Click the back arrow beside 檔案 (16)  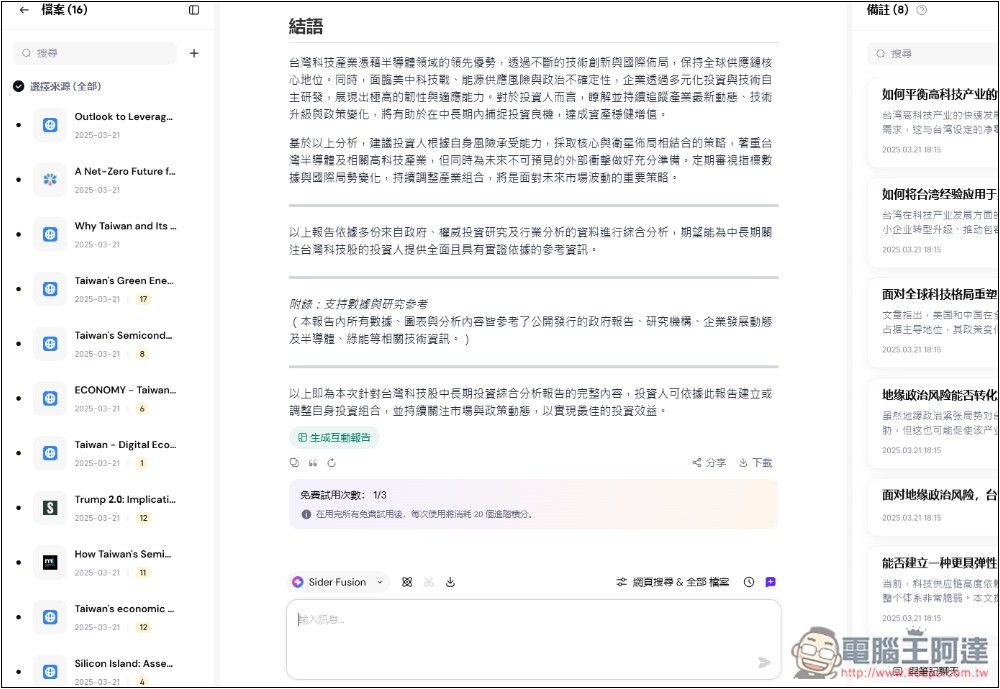(x=24, y=10)
